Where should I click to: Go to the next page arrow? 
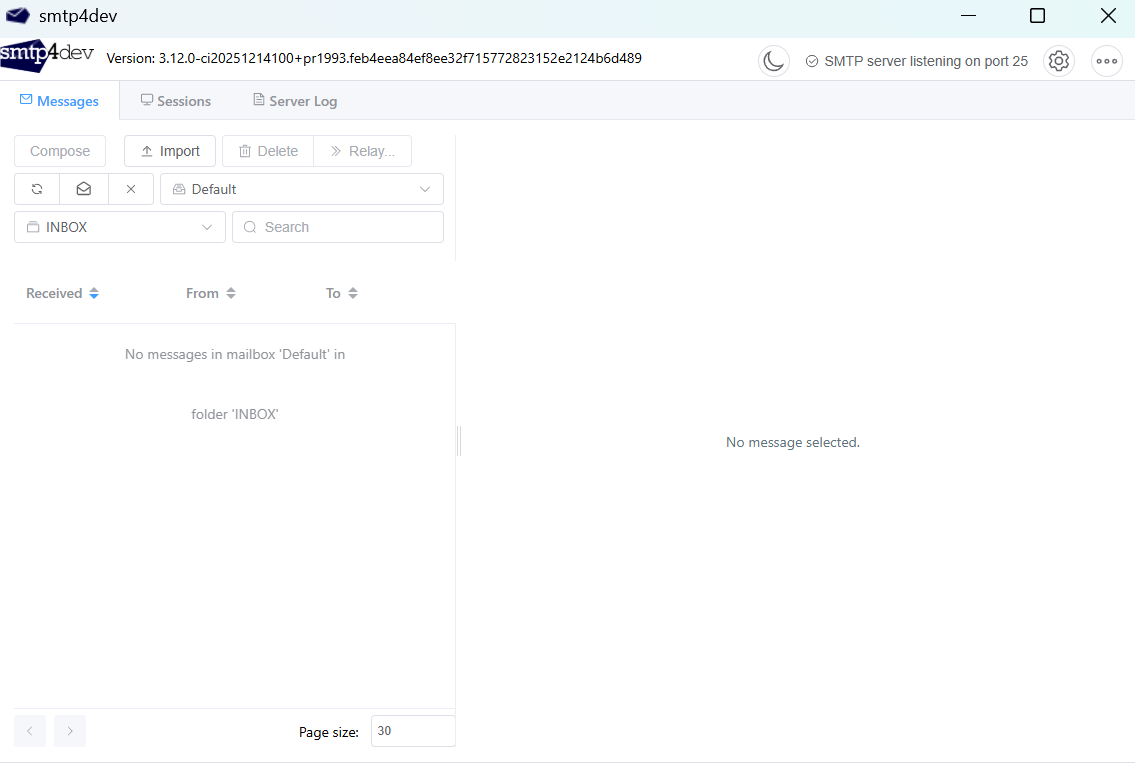coord(70,731)
